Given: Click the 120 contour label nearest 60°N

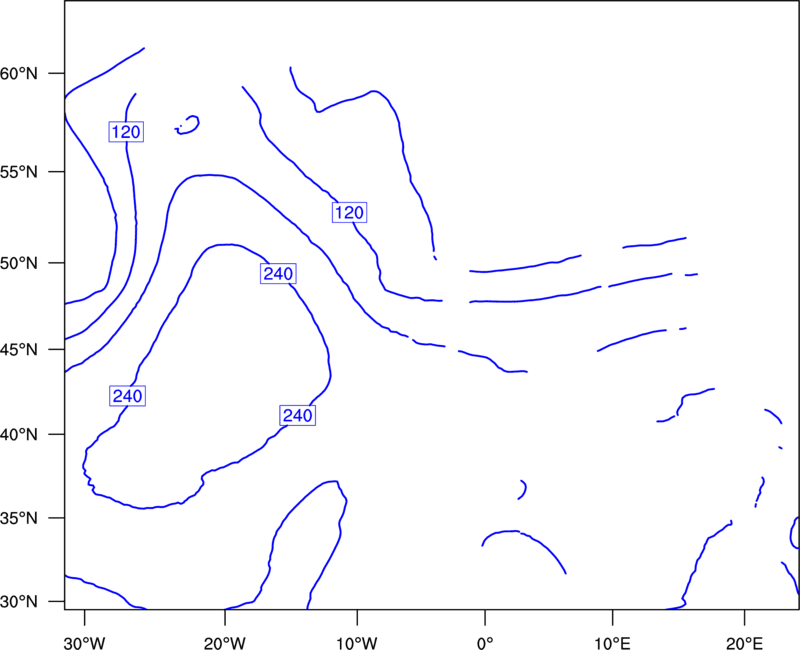Looking at the screenshot, I should coord(126,132).
